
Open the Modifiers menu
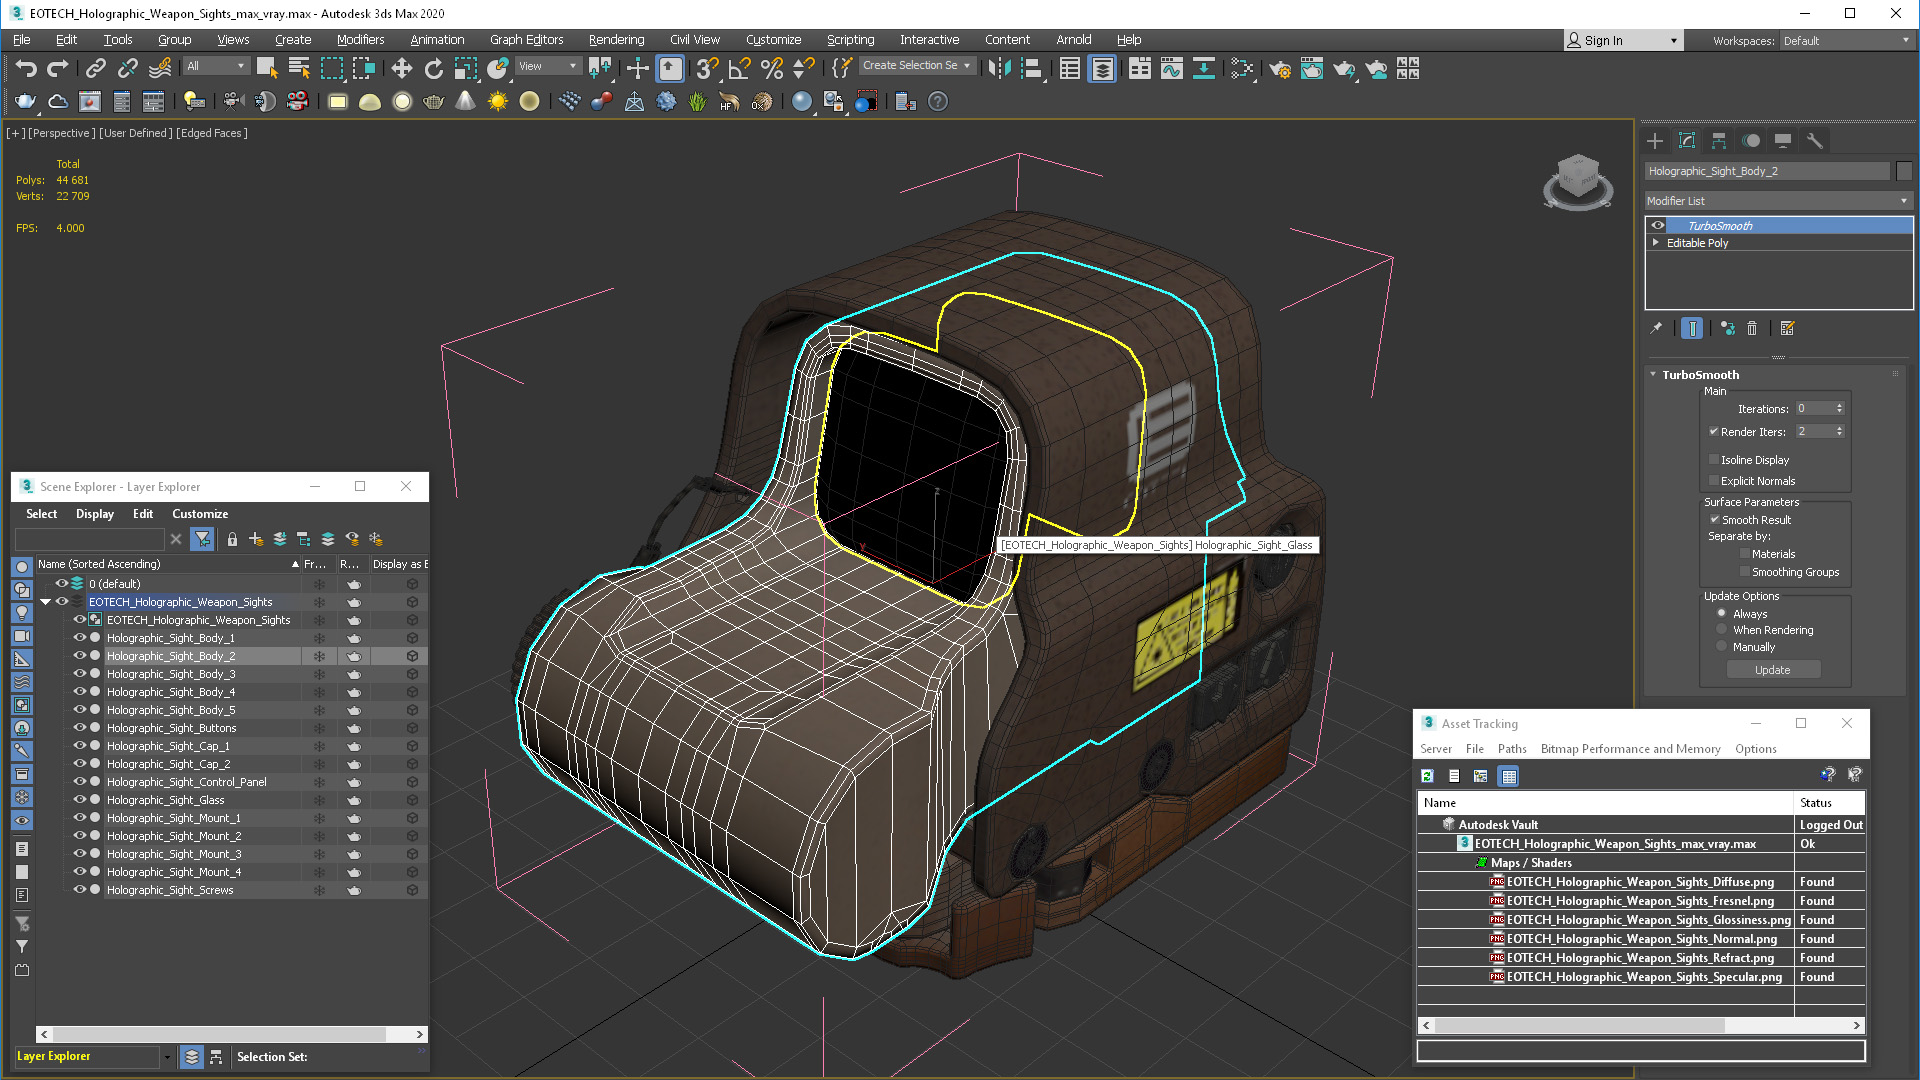click(360, 40)
